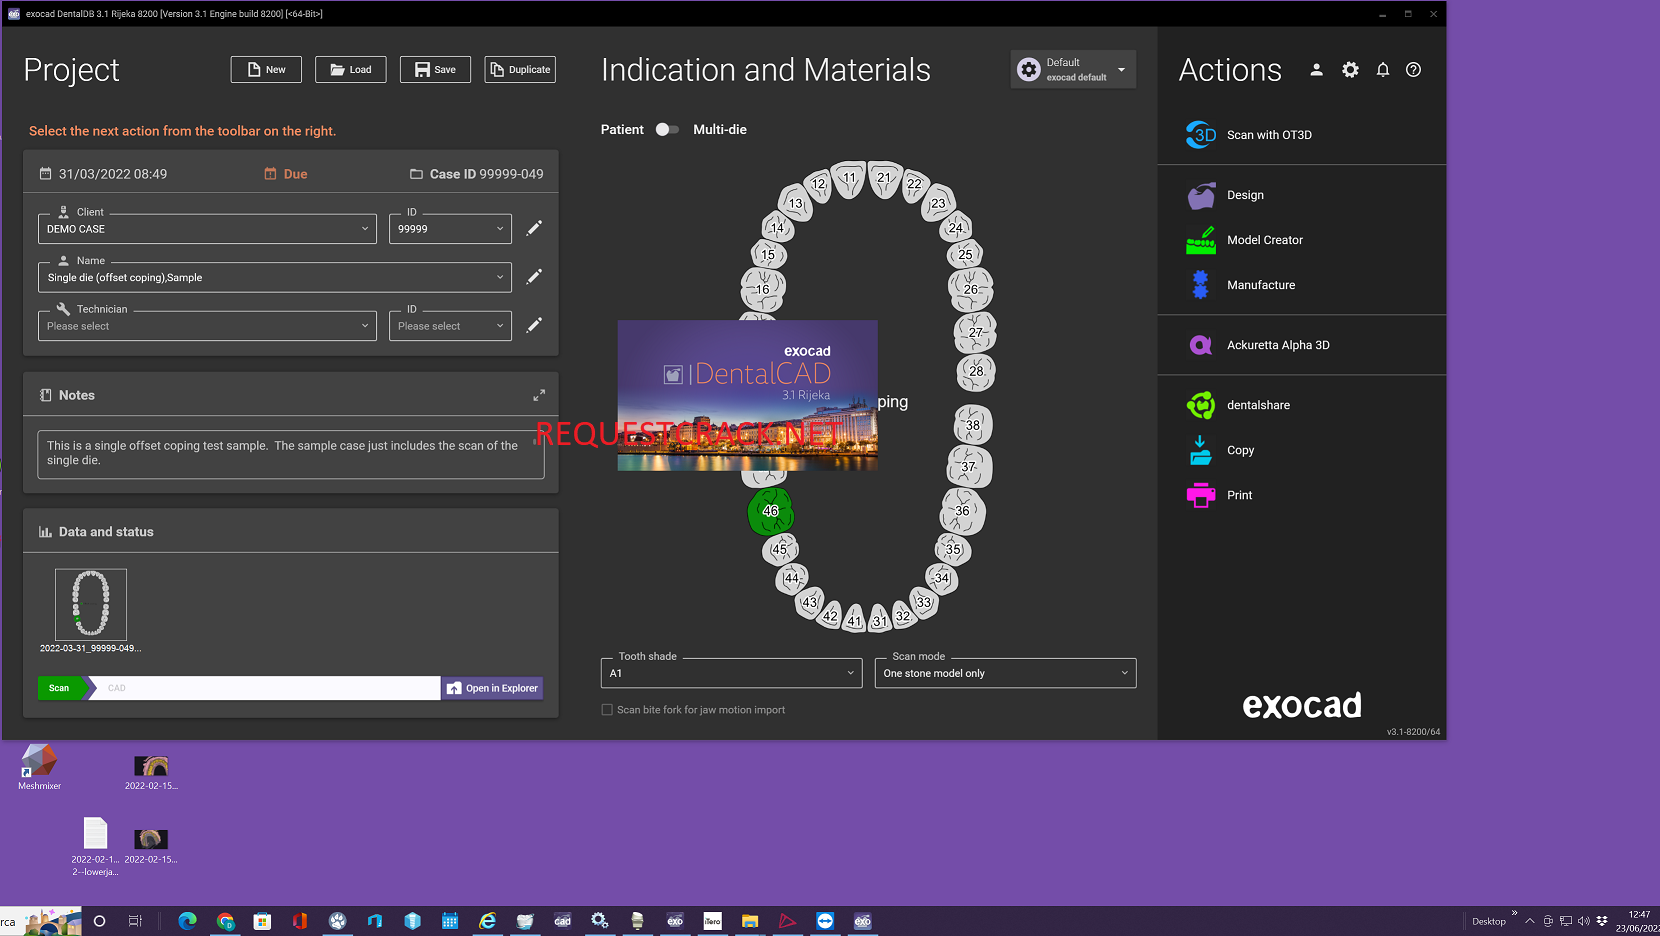
Task: Click the notifications bell icon
Action: pos(1382,70)
